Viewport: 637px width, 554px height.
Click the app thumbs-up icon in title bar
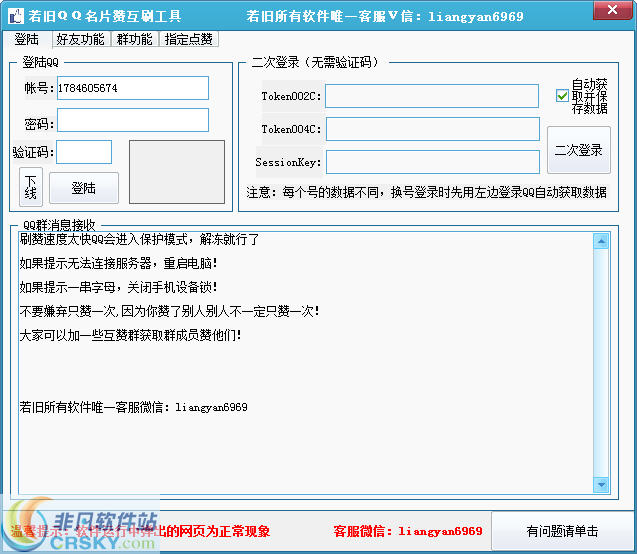point(16,16)
